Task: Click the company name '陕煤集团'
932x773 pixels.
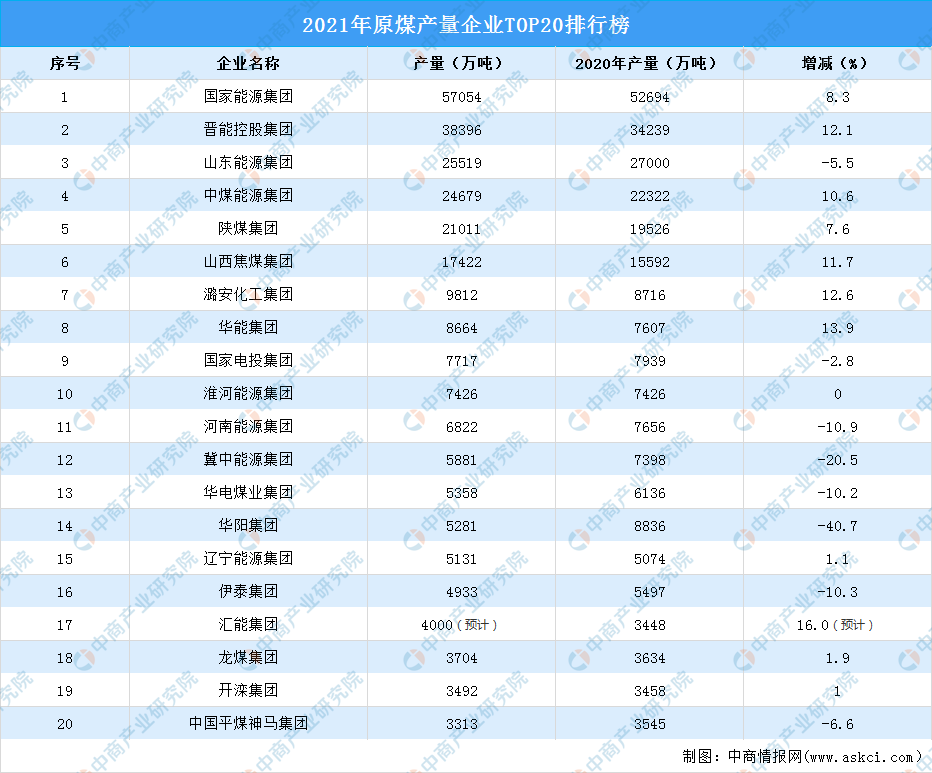Action: tap(248, 228)
